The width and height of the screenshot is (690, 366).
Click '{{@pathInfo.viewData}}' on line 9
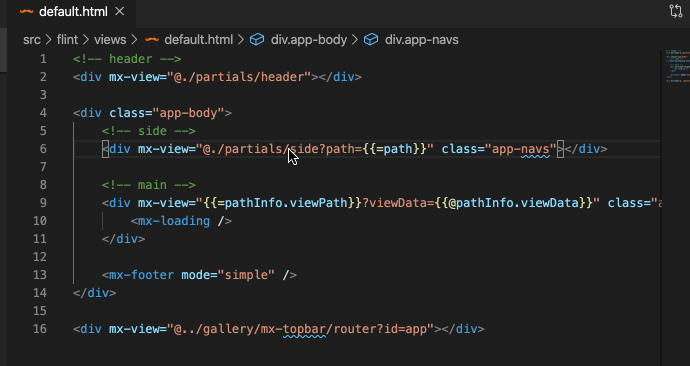click(514, 203)
